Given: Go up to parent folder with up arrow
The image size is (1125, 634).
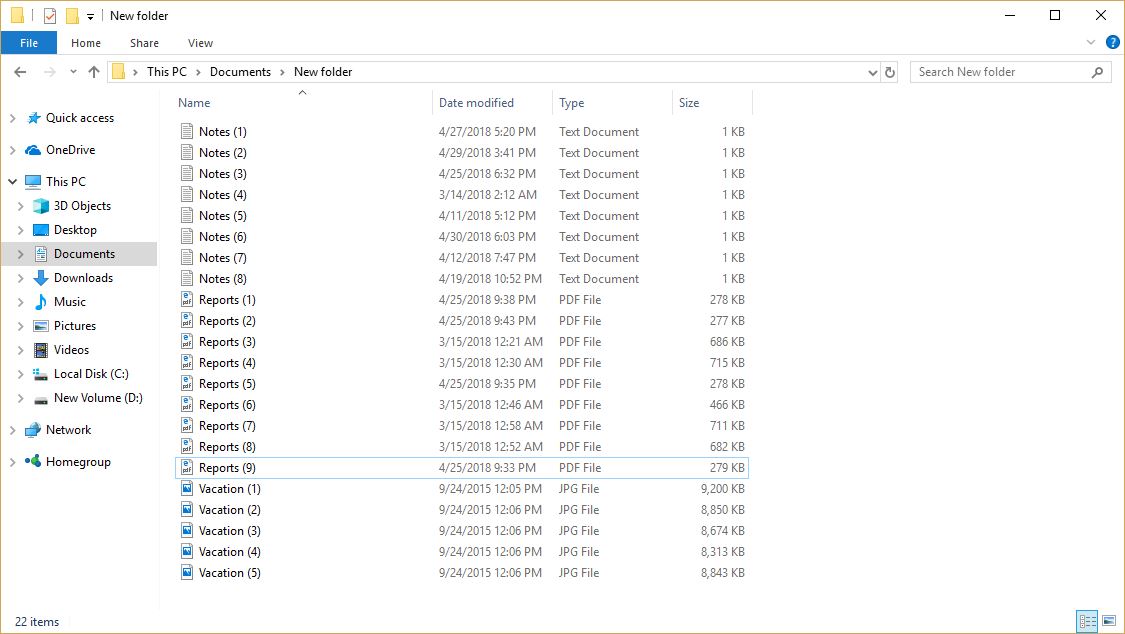Looking at the screenshot, I should [x=94, y=71].
